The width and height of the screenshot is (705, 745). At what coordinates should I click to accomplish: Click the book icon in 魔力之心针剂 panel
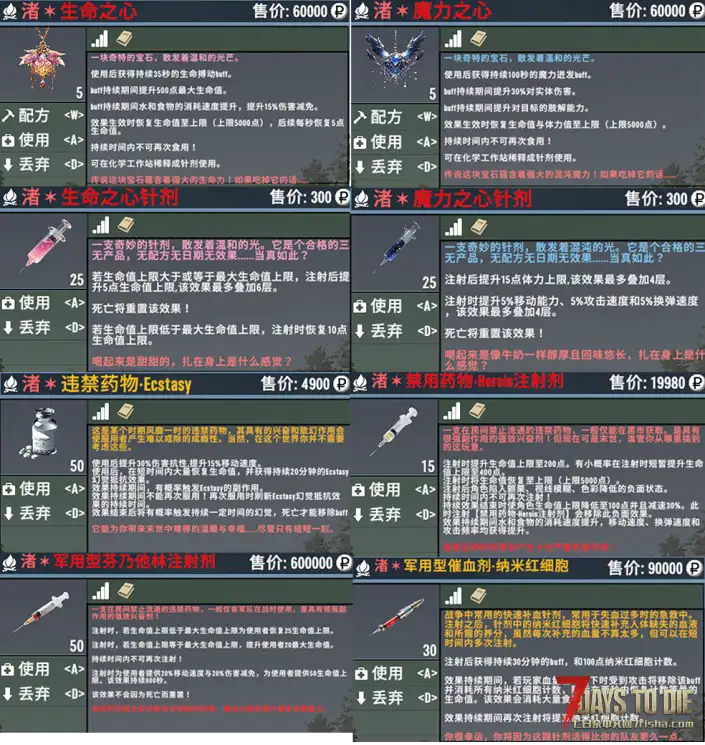(478, 227)
